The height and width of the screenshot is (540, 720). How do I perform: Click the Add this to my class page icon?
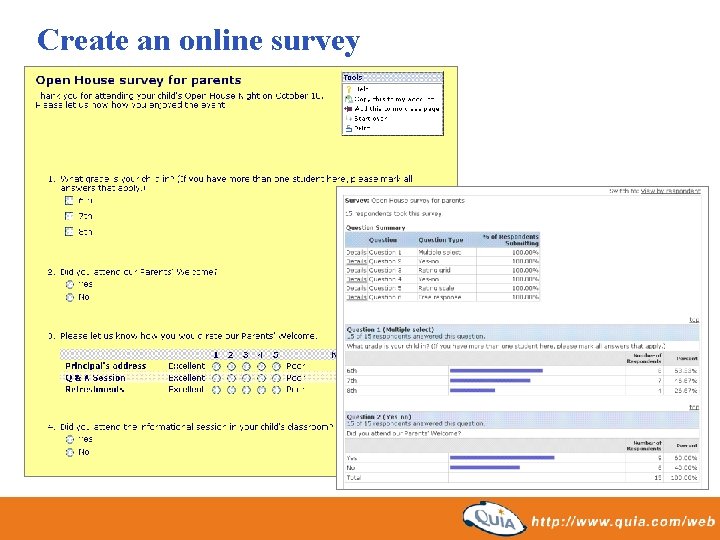[x=349, y=109]
